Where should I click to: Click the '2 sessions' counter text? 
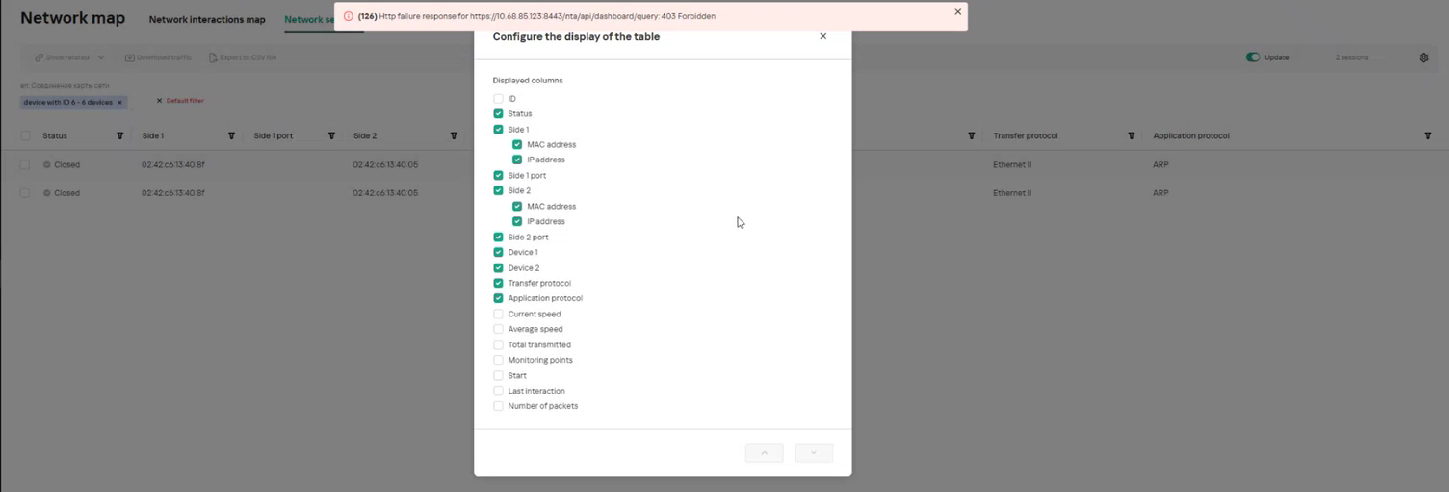1354,58
